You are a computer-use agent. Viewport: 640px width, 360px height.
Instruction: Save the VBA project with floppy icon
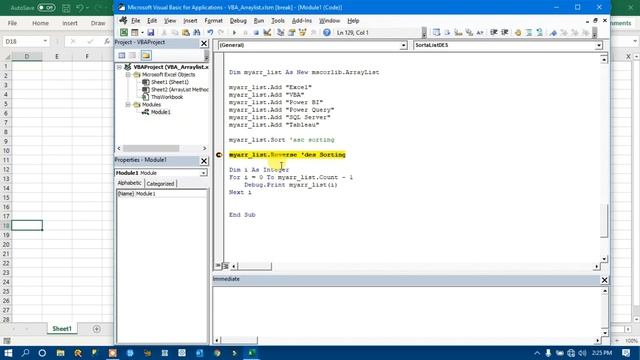coord(151,32)
